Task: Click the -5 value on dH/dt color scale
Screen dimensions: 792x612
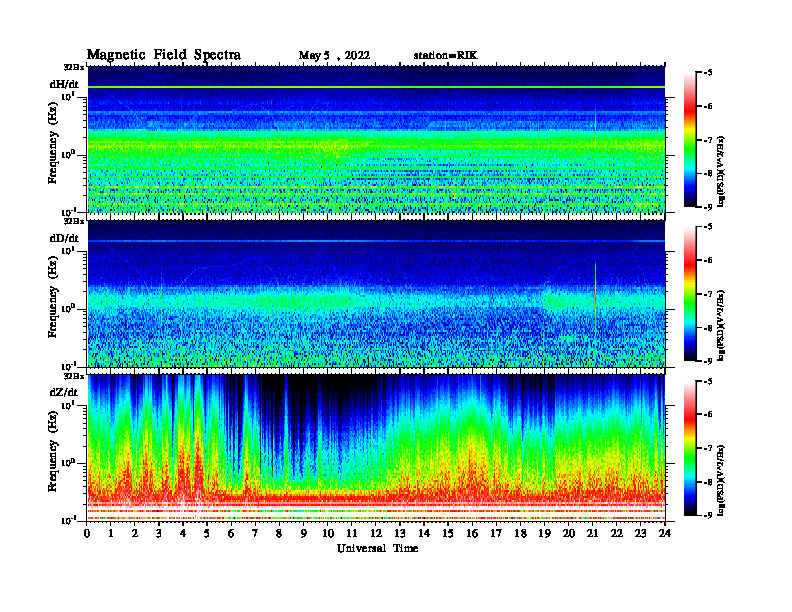Action: click(x=709, y=73)
